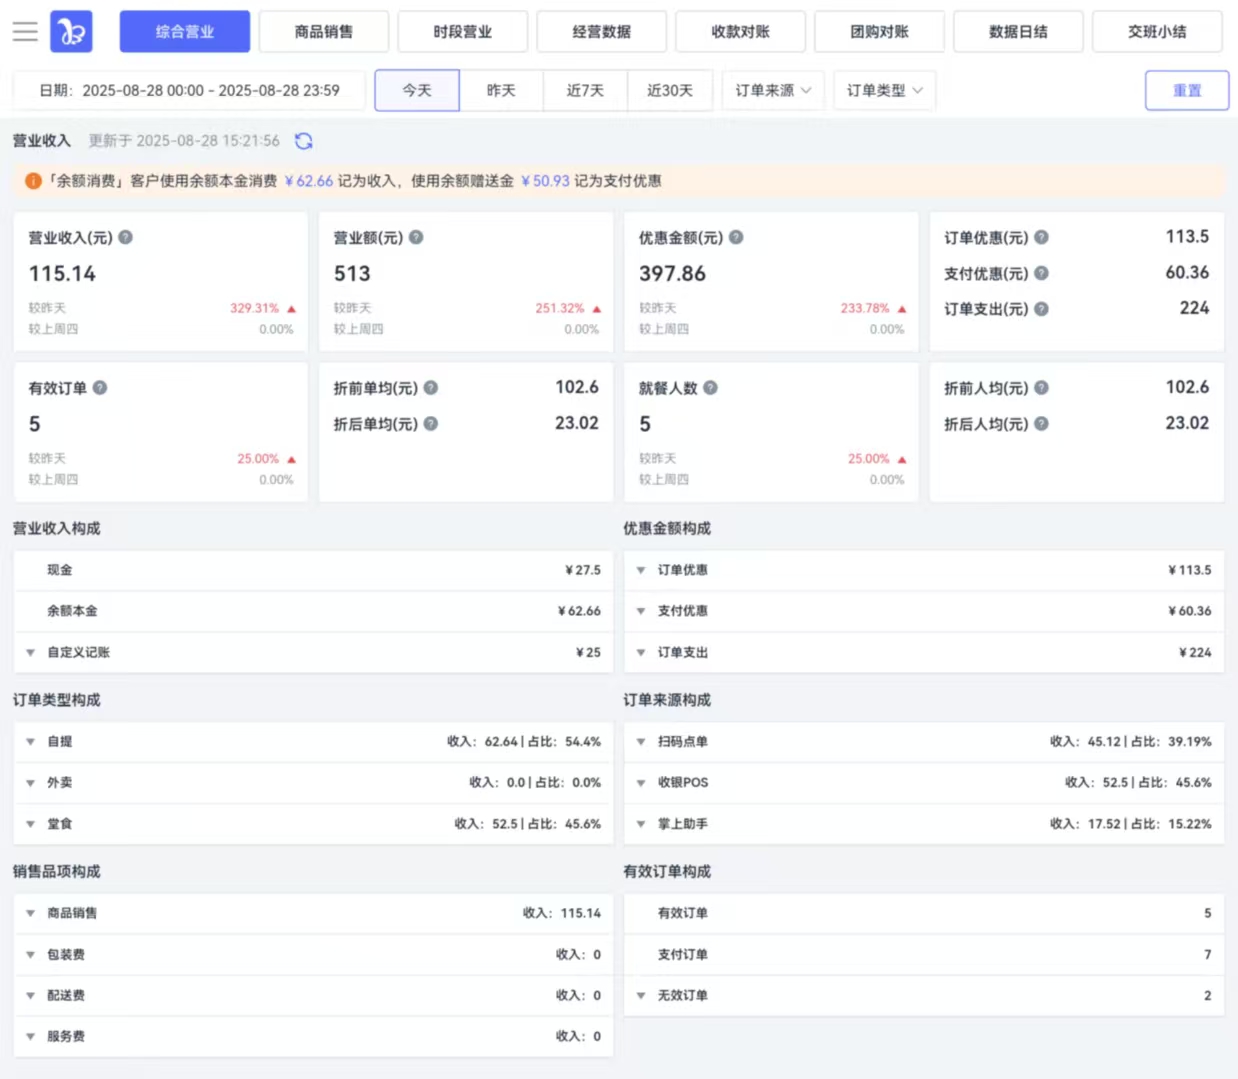Expand the 包装费 row
Viewport: 1238px width, 1079px height.
[x=313, y=955]
